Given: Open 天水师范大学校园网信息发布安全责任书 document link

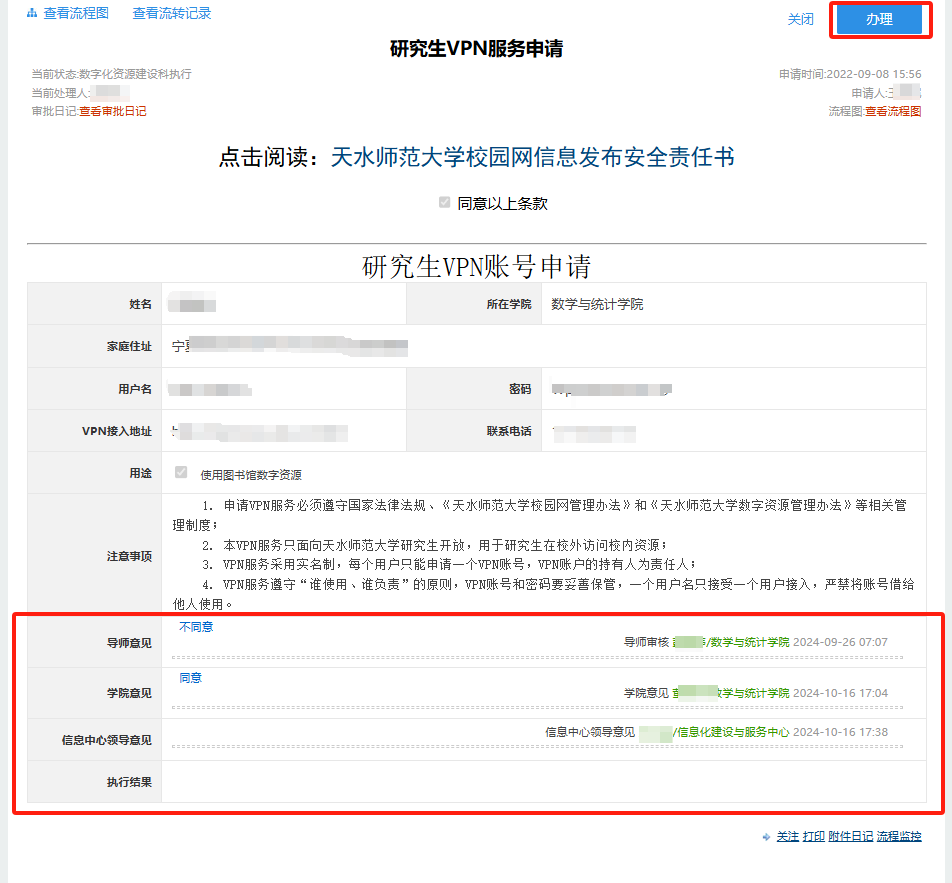Looking at the screenshot, I should tap(533, 158).
